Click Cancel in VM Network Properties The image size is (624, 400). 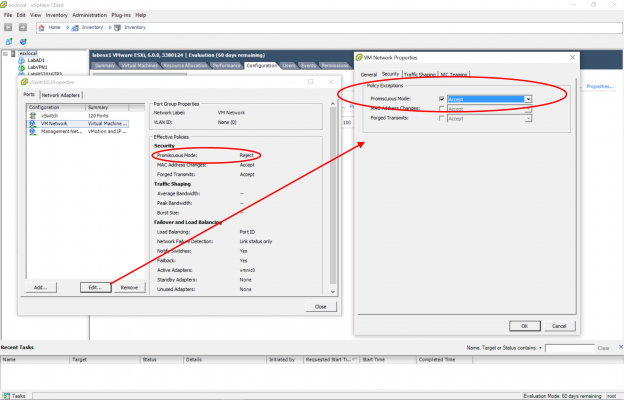tap(559, 326)
